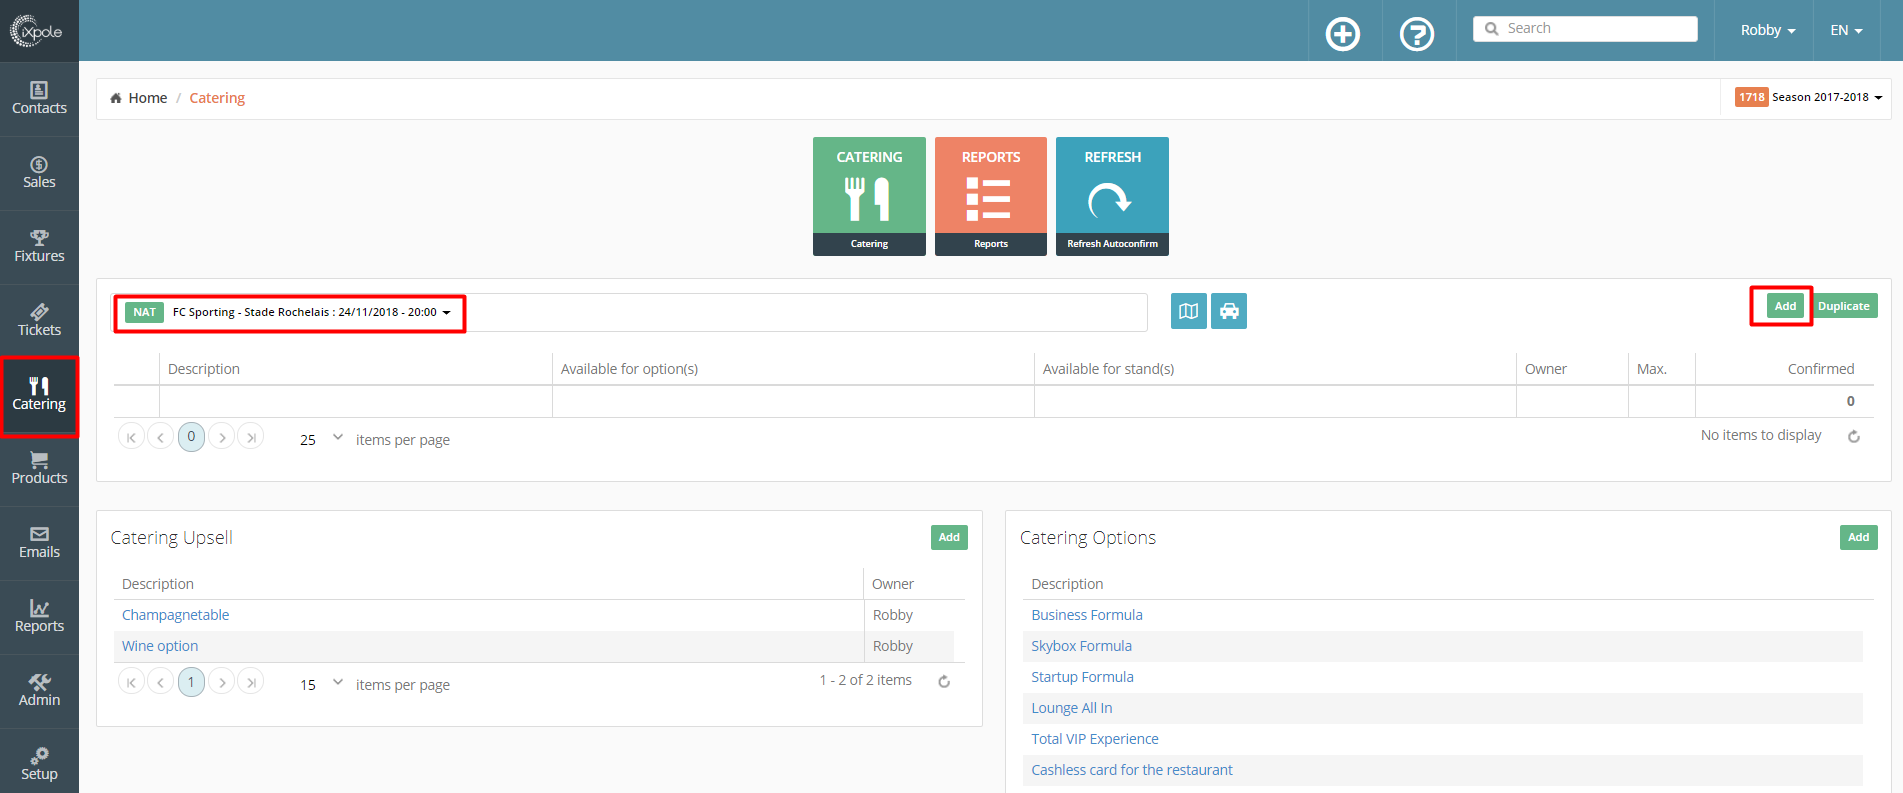Open Admin in the sidebar
The width and height of the screenshot is (1903, 793).
[x=39, y=690]
